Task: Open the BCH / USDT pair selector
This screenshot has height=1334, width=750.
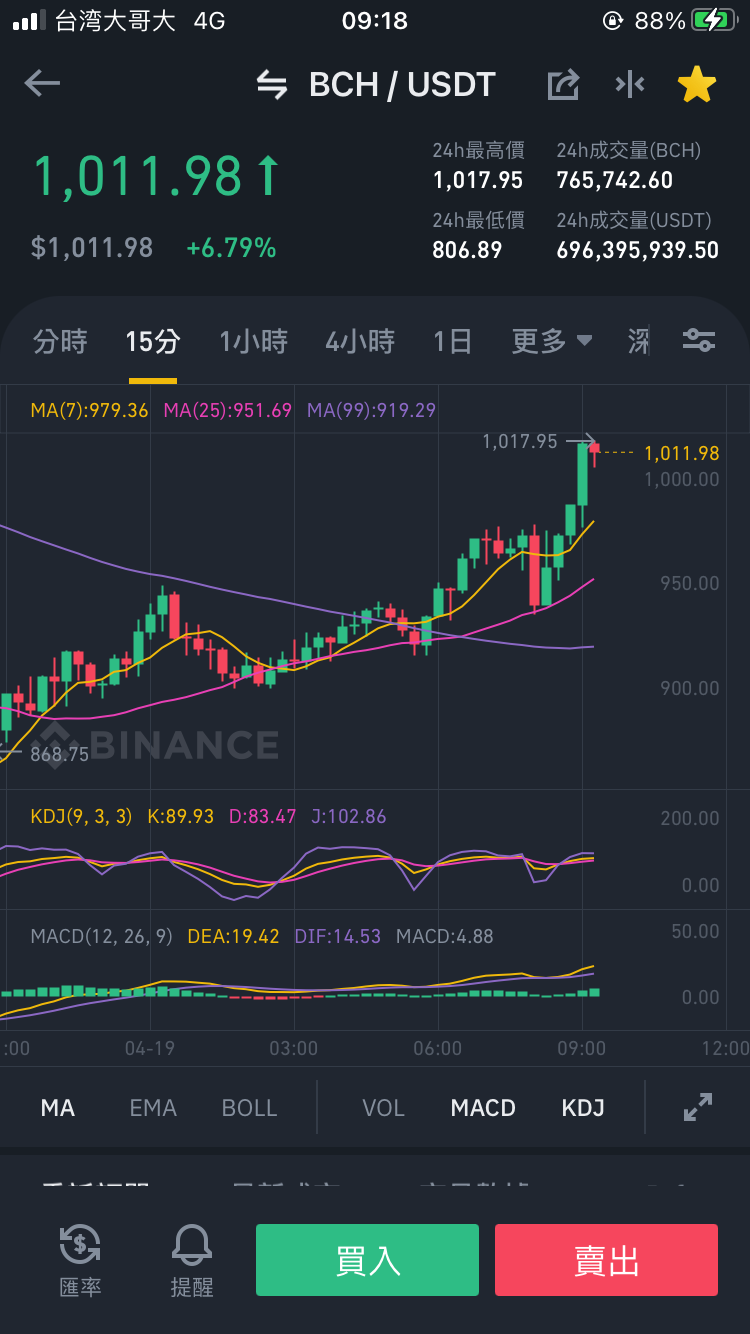Action: click(402, 85)
